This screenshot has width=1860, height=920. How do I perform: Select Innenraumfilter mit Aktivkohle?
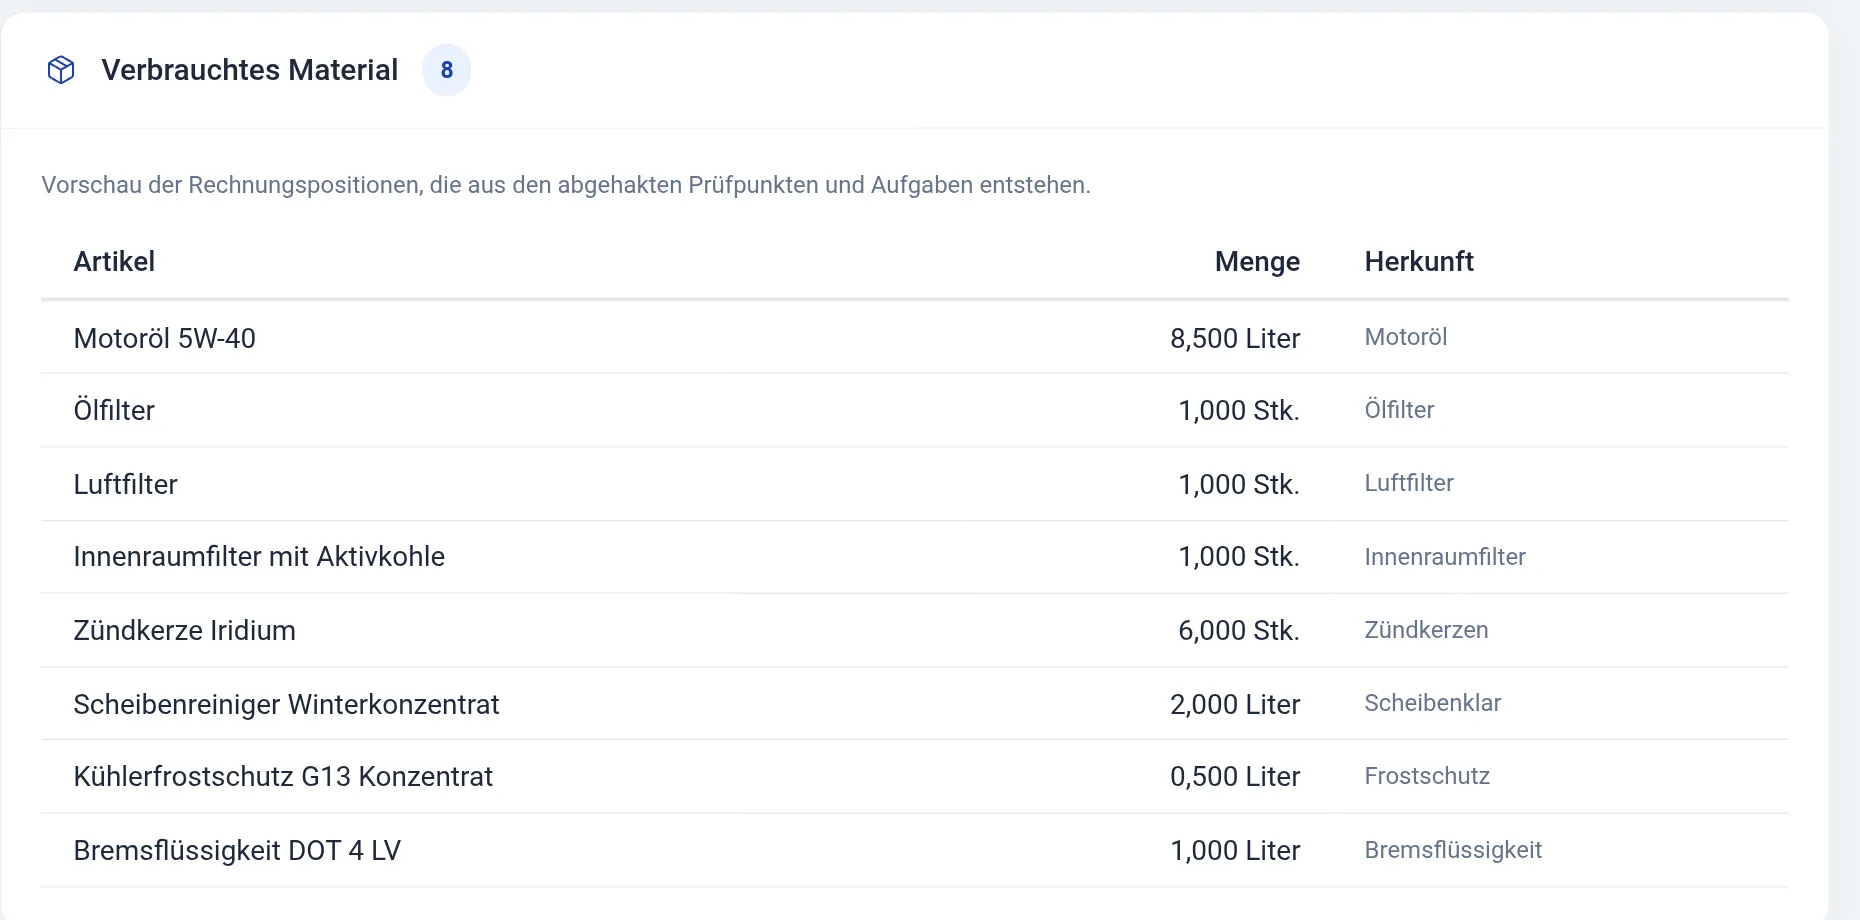(x=259, y=556)
